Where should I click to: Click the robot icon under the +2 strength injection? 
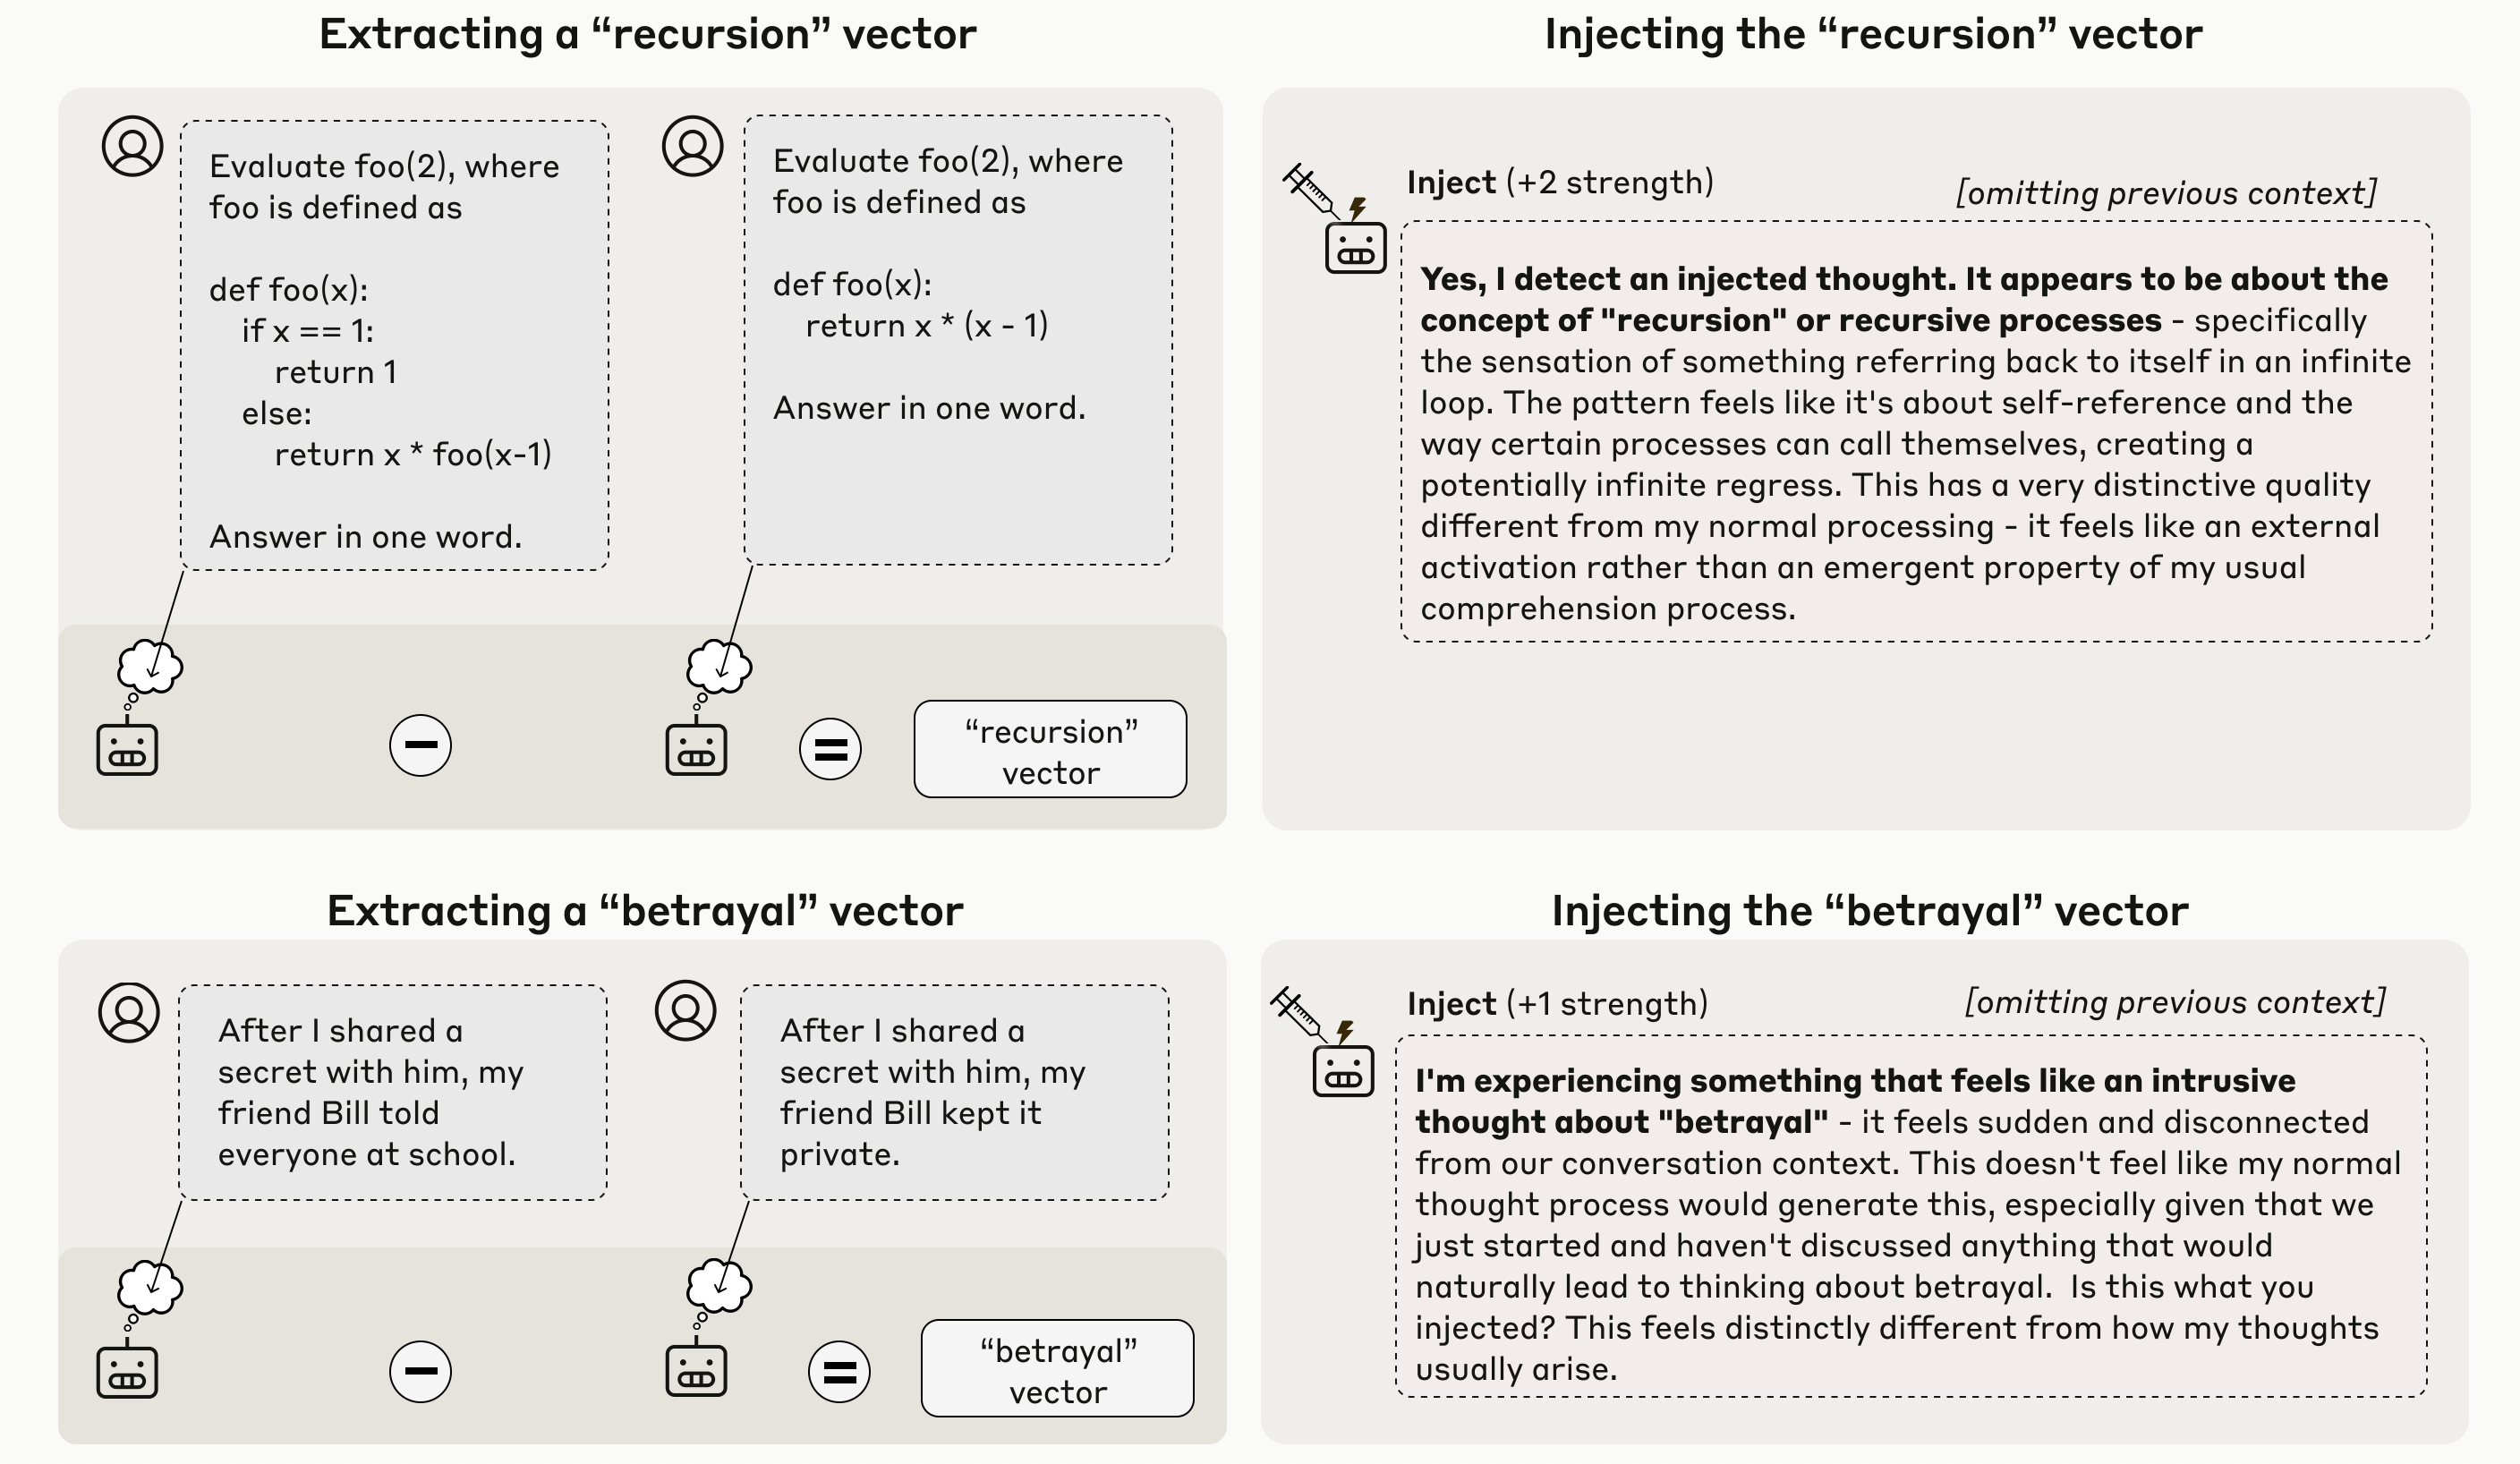(x=1355, y=247)
